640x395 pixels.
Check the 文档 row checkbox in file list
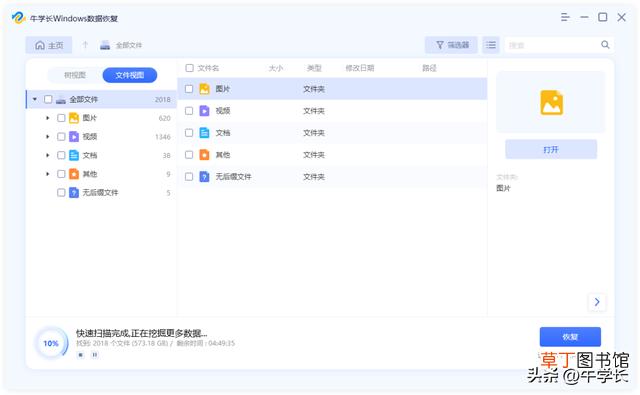tap(189, 133)
